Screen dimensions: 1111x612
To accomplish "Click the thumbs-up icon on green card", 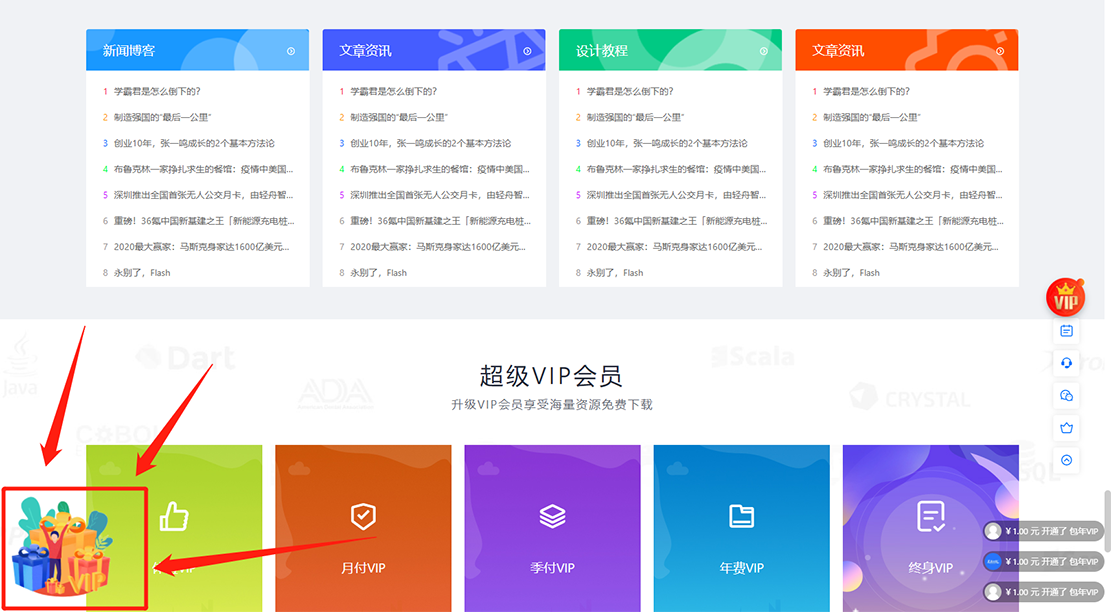I will 174,516.
